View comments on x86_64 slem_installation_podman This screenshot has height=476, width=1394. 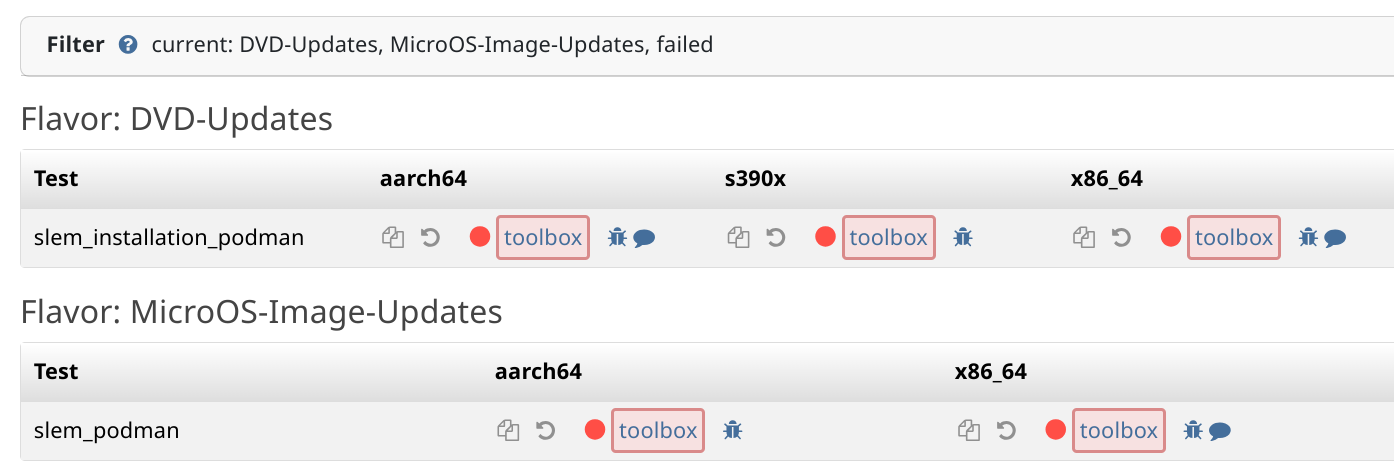pyautogui.click(x=1335, y=239)
